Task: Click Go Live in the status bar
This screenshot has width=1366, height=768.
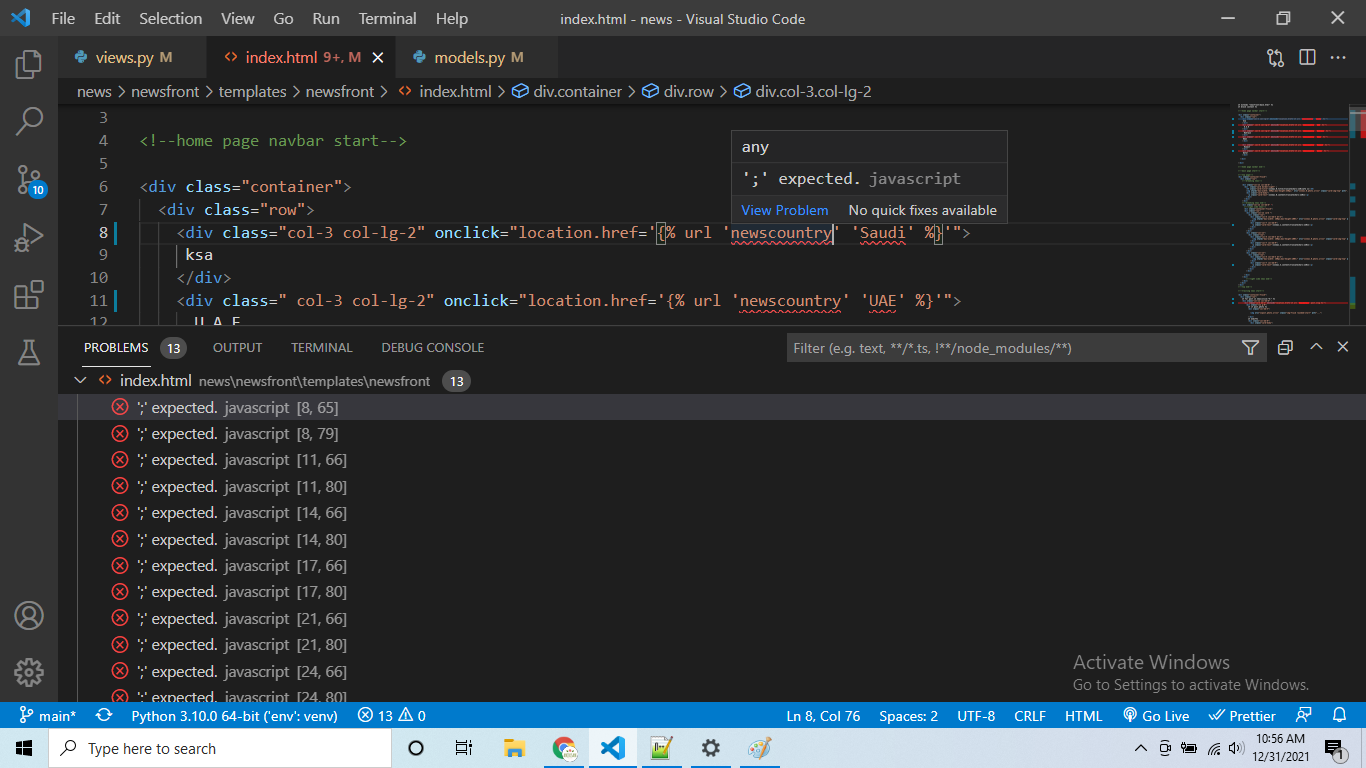Action: pyautogui.click(x=1156, y=716)
